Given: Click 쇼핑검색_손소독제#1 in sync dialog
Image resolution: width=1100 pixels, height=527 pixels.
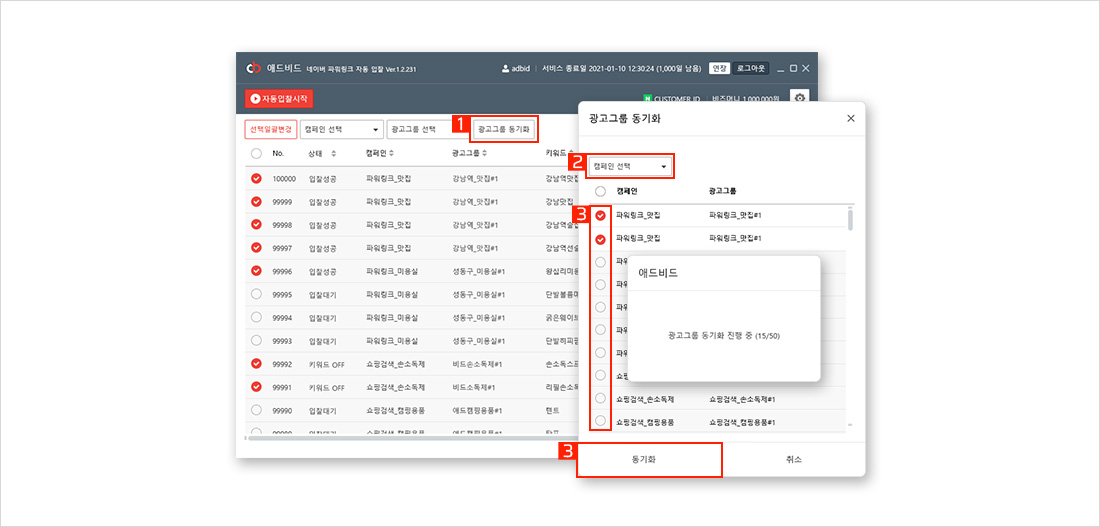Looking at the screenshot, I should pyautogui.click(x=742, y=399).
